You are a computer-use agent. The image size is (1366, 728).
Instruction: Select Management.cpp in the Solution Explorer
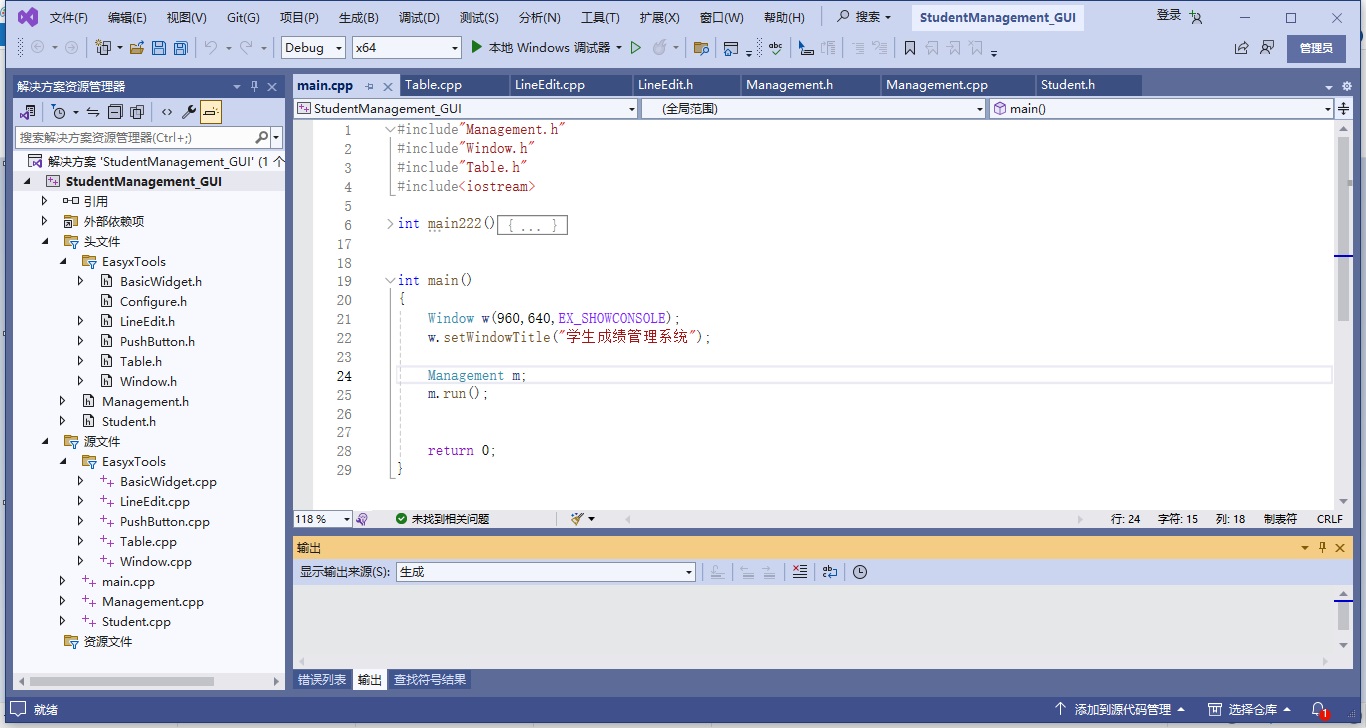pyautogui.click(x=153, y=601)
